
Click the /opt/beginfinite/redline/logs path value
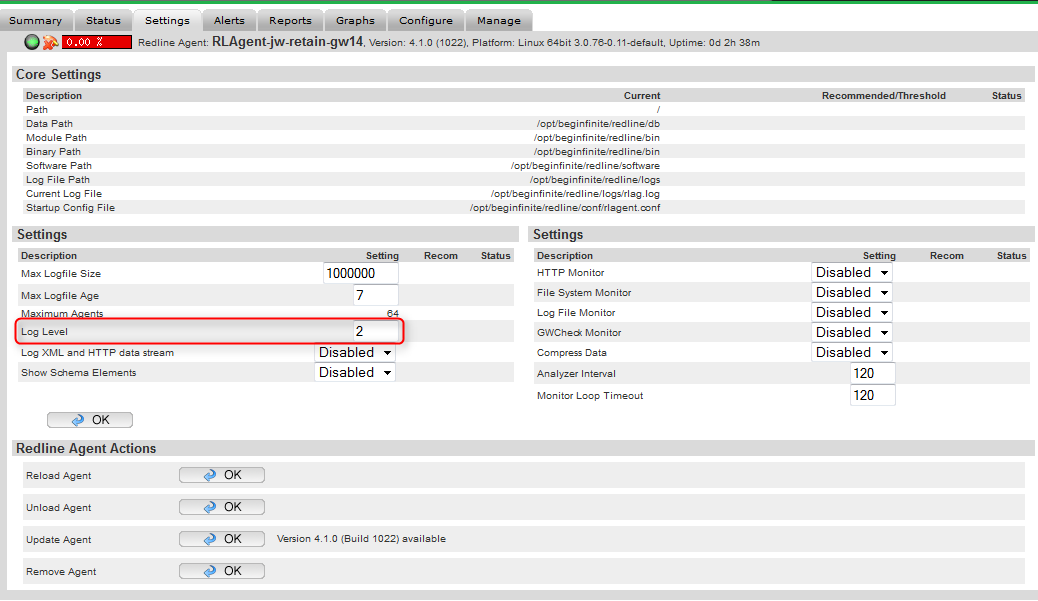point(594,180)
